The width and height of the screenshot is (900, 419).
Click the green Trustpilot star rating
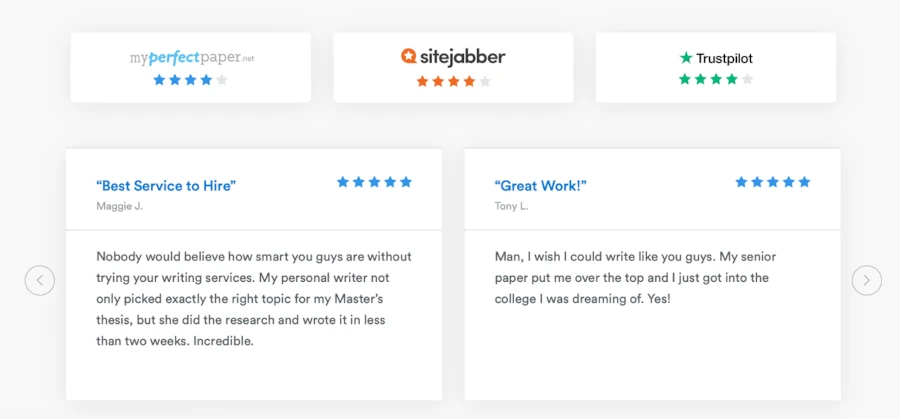pyautogui.click(x=716, y=79)
